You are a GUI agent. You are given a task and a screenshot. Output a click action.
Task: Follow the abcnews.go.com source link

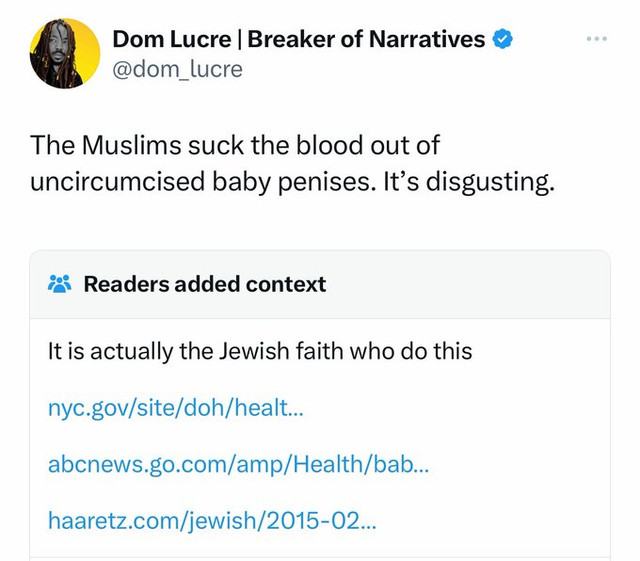click(x=240, y=464)
